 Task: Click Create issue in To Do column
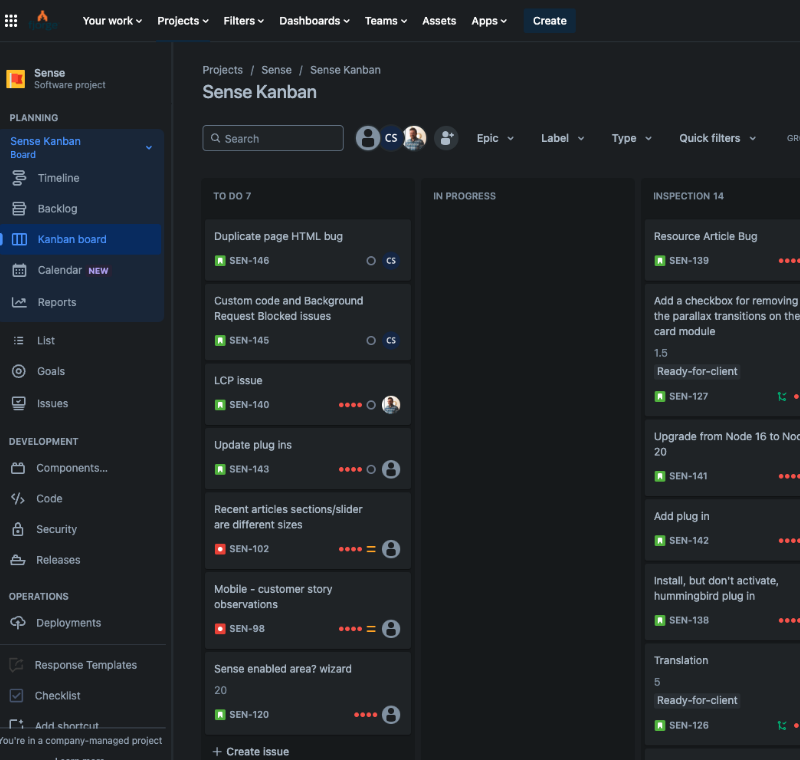click(251, 751)
